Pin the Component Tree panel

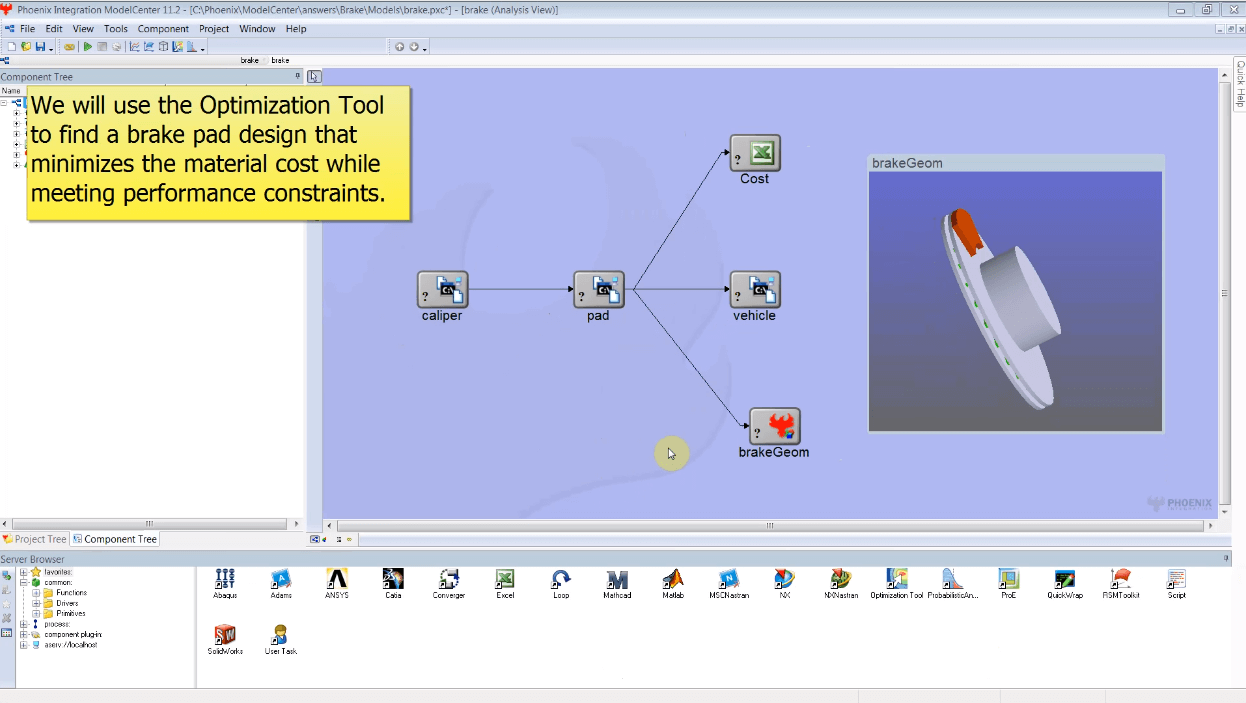point(297,76)
